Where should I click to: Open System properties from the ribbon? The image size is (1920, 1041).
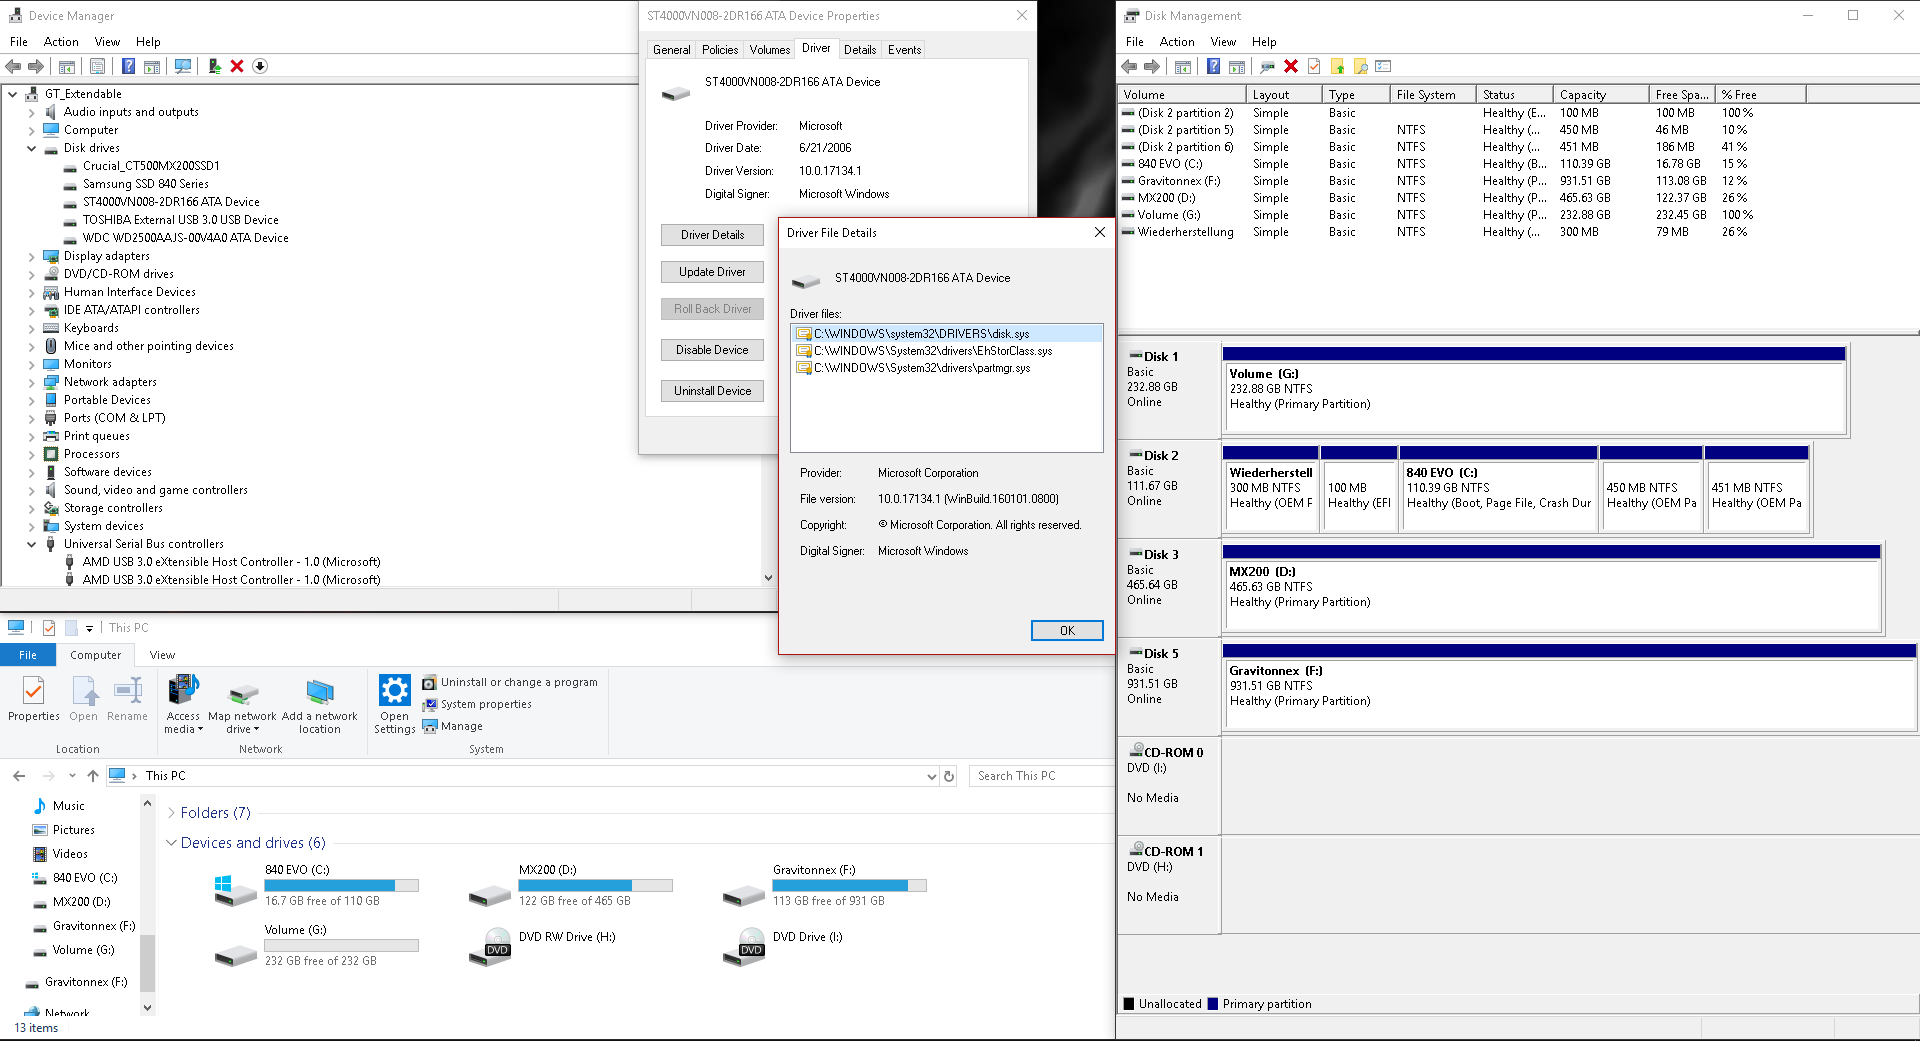[477, 704]
